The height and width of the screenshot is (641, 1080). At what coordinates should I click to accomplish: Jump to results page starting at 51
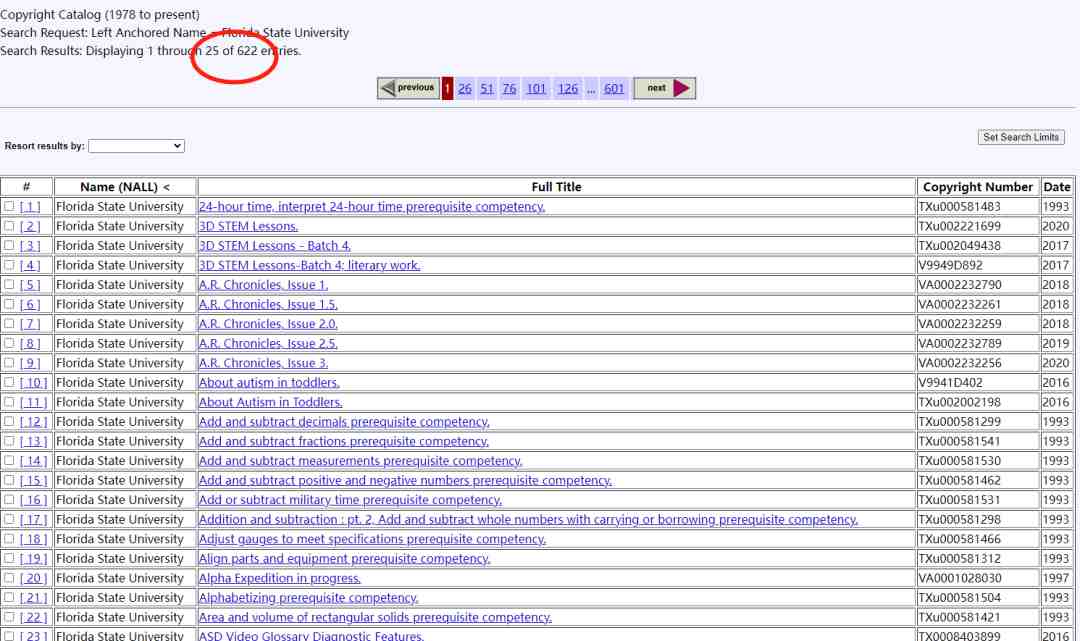(487, 89)
